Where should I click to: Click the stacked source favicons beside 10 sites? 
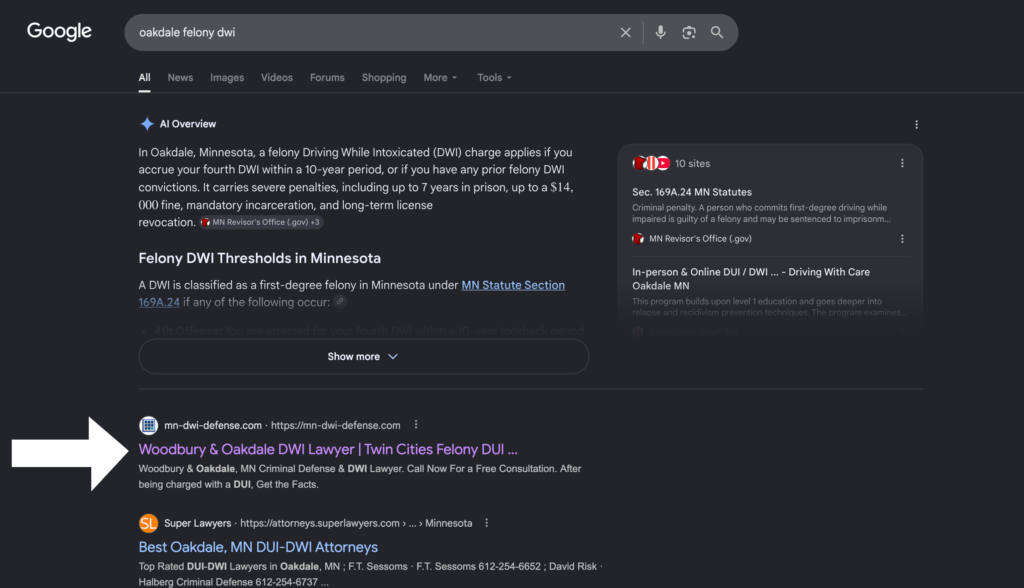click(x=651, y=163)
